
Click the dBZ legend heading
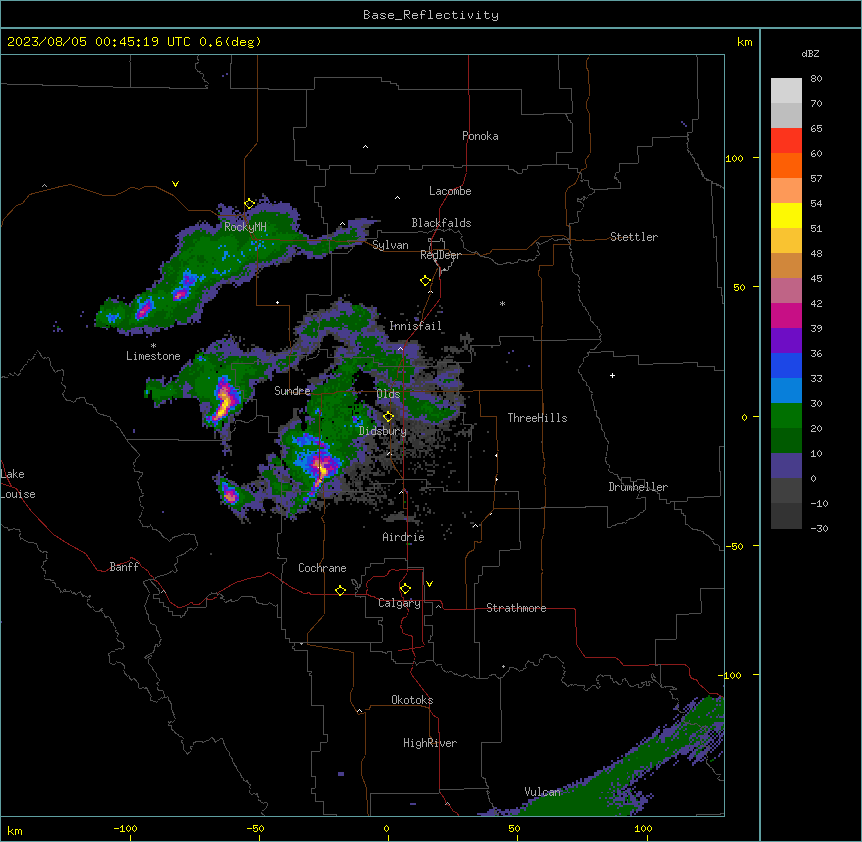coord(810,54)
